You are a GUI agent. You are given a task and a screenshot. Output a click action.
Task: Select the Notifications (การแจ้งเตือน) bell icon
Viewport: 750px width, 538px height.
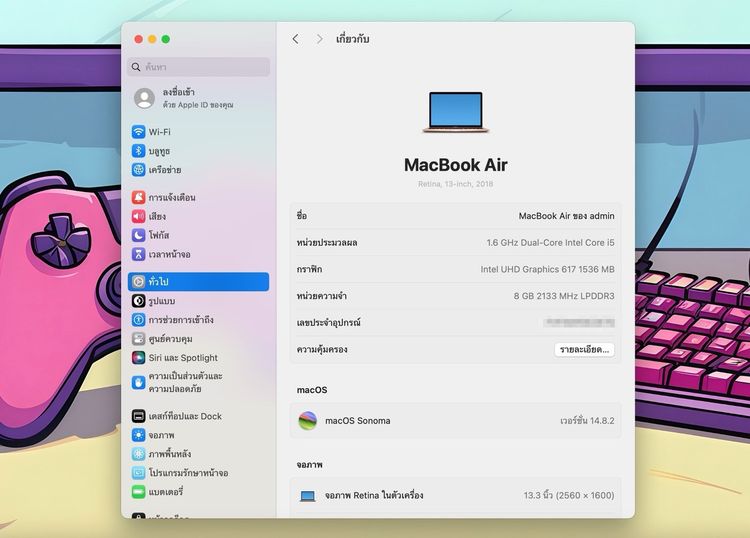(x=138, y=197)
